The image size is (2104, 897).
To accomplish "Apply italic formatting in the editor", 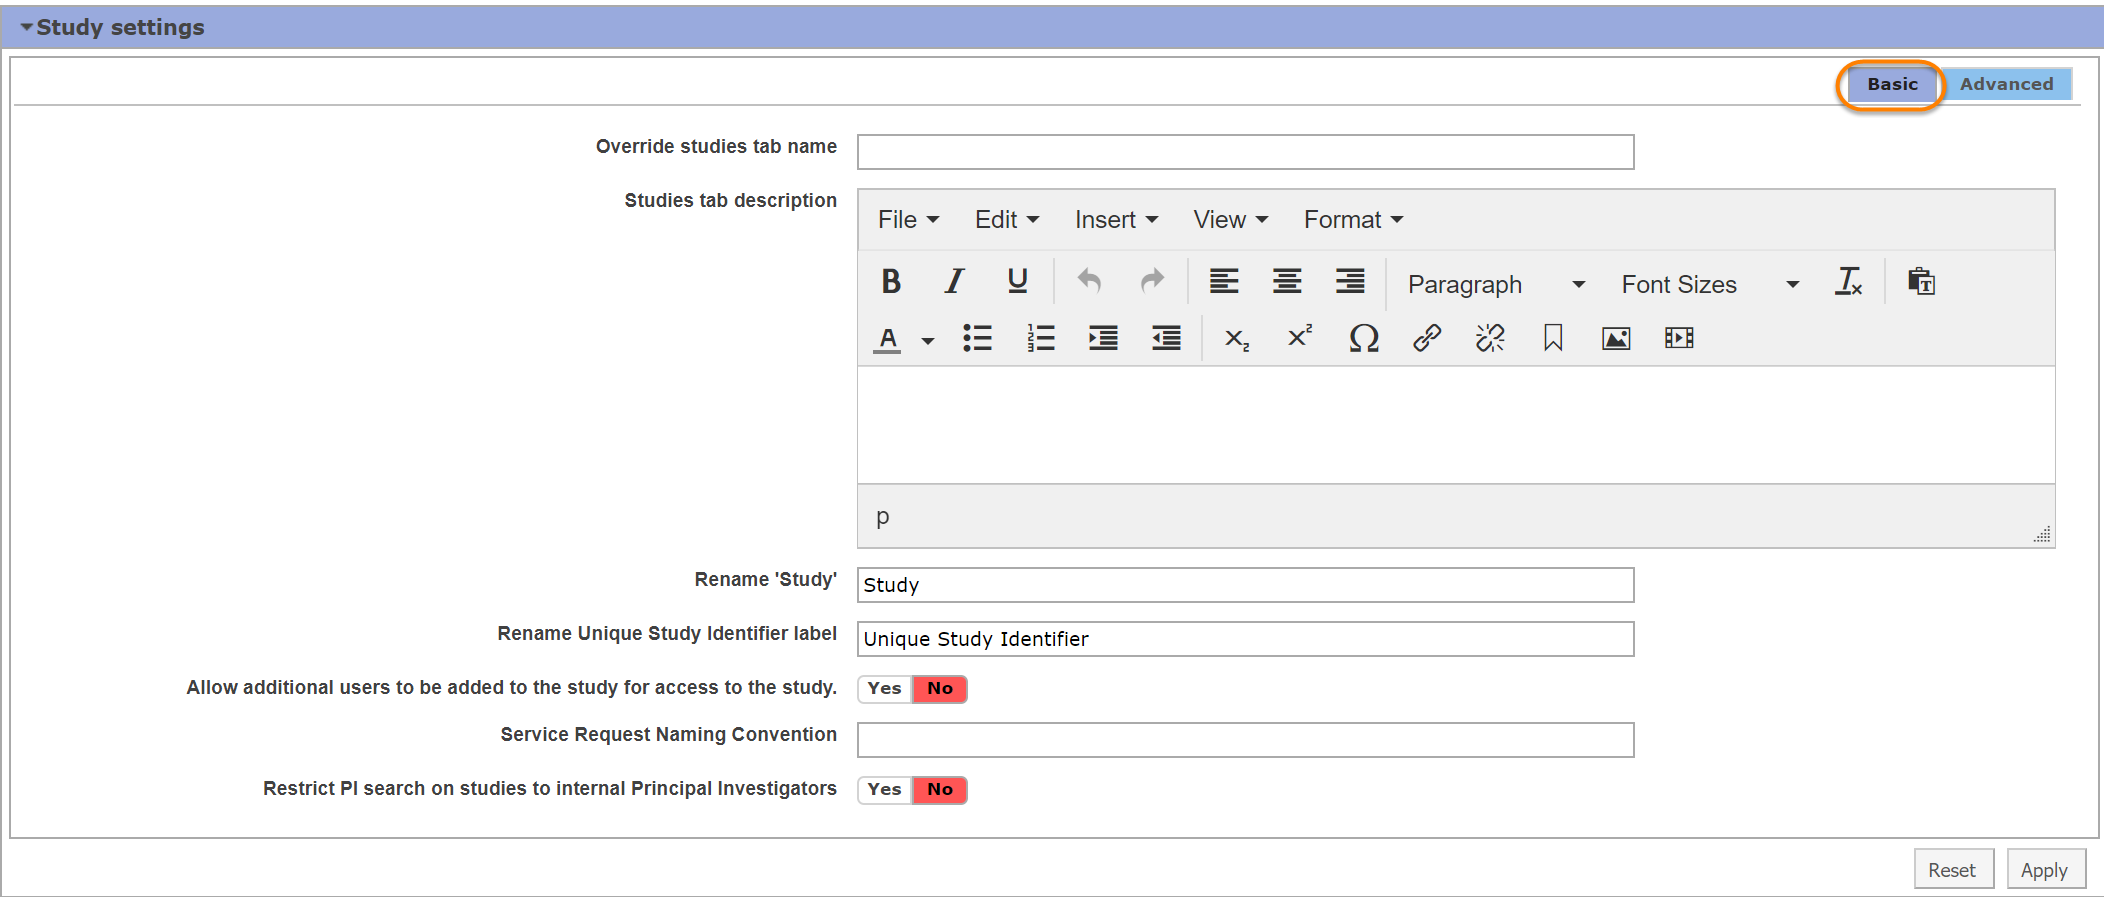I will pyautogui.click(x=954, y=282).
